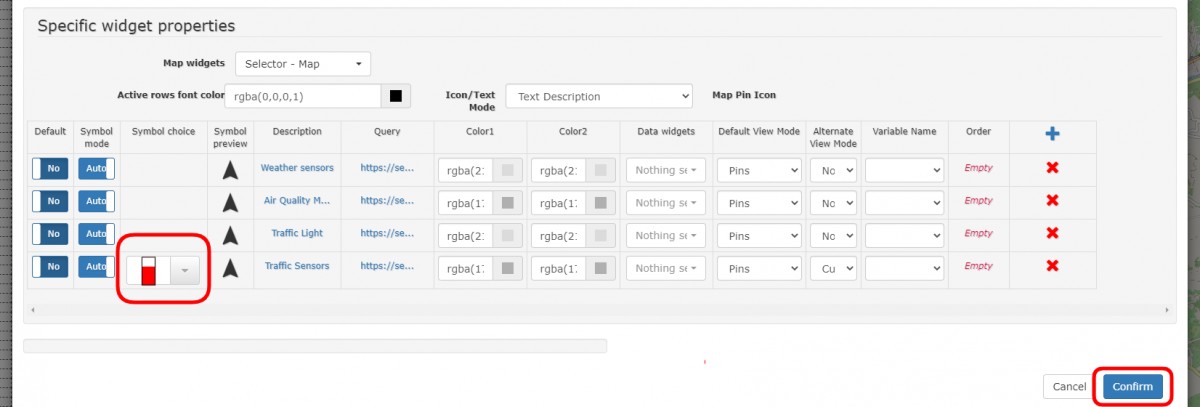Delete the Traffic Light row

point(1052,234)
